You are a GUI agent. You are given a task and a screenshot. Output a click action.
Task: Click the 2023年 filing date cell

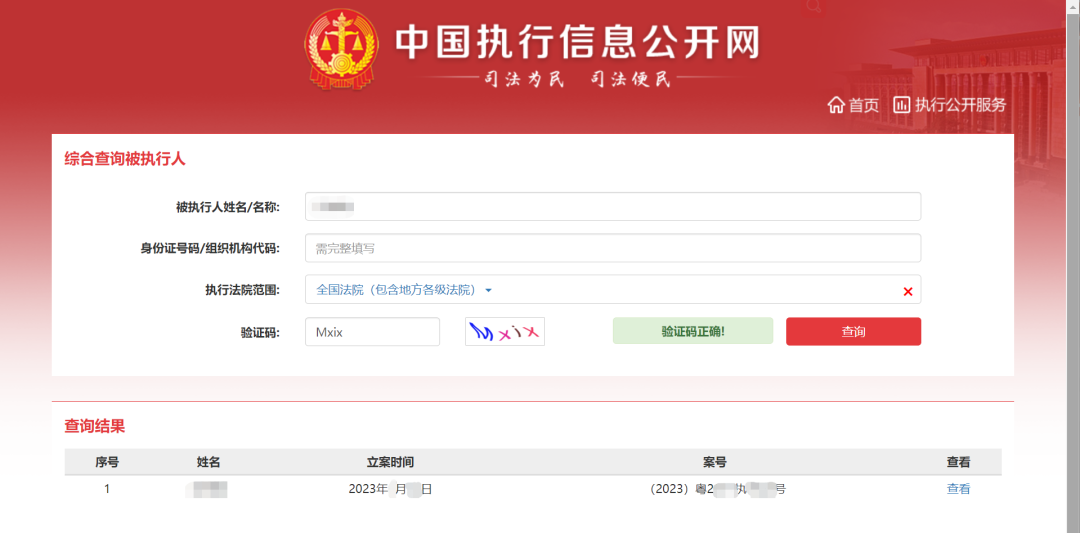(x=390, y=490)
